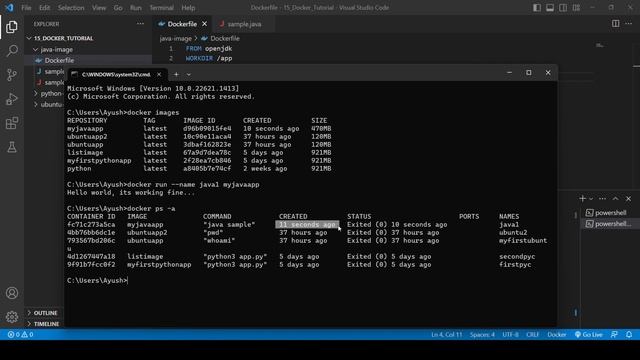
Task: Toggle primary side bar layout icon
Action: pyautogui.click(x=537, y=7)
